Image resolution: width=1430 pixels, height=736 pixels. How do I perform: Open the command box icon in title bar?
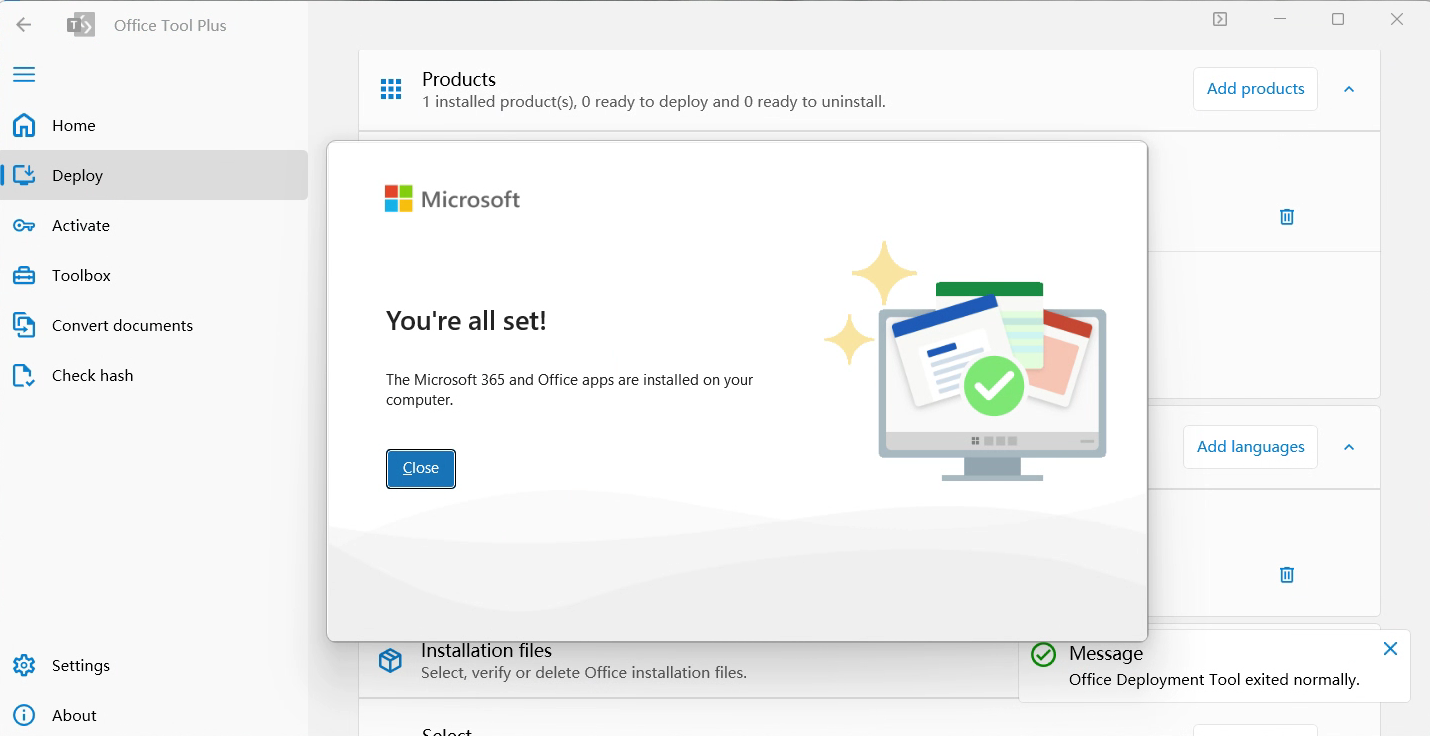pos(1220,19)
